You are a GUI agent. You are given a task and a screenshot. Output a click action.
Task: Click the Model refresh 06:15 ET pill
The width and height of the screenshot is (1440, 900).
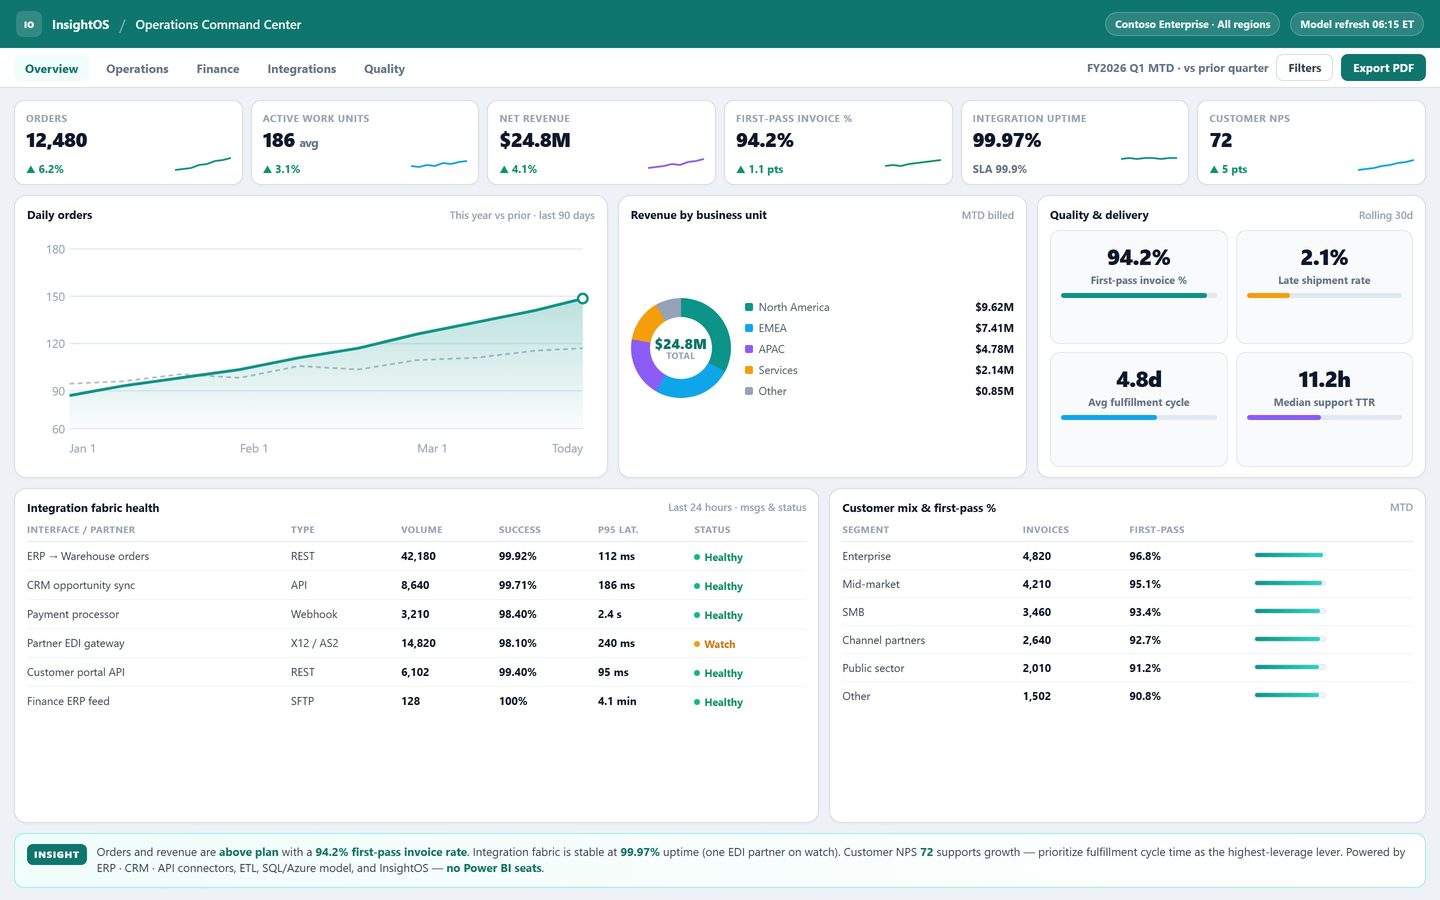pyautogui.click(x=1357, y=24)
